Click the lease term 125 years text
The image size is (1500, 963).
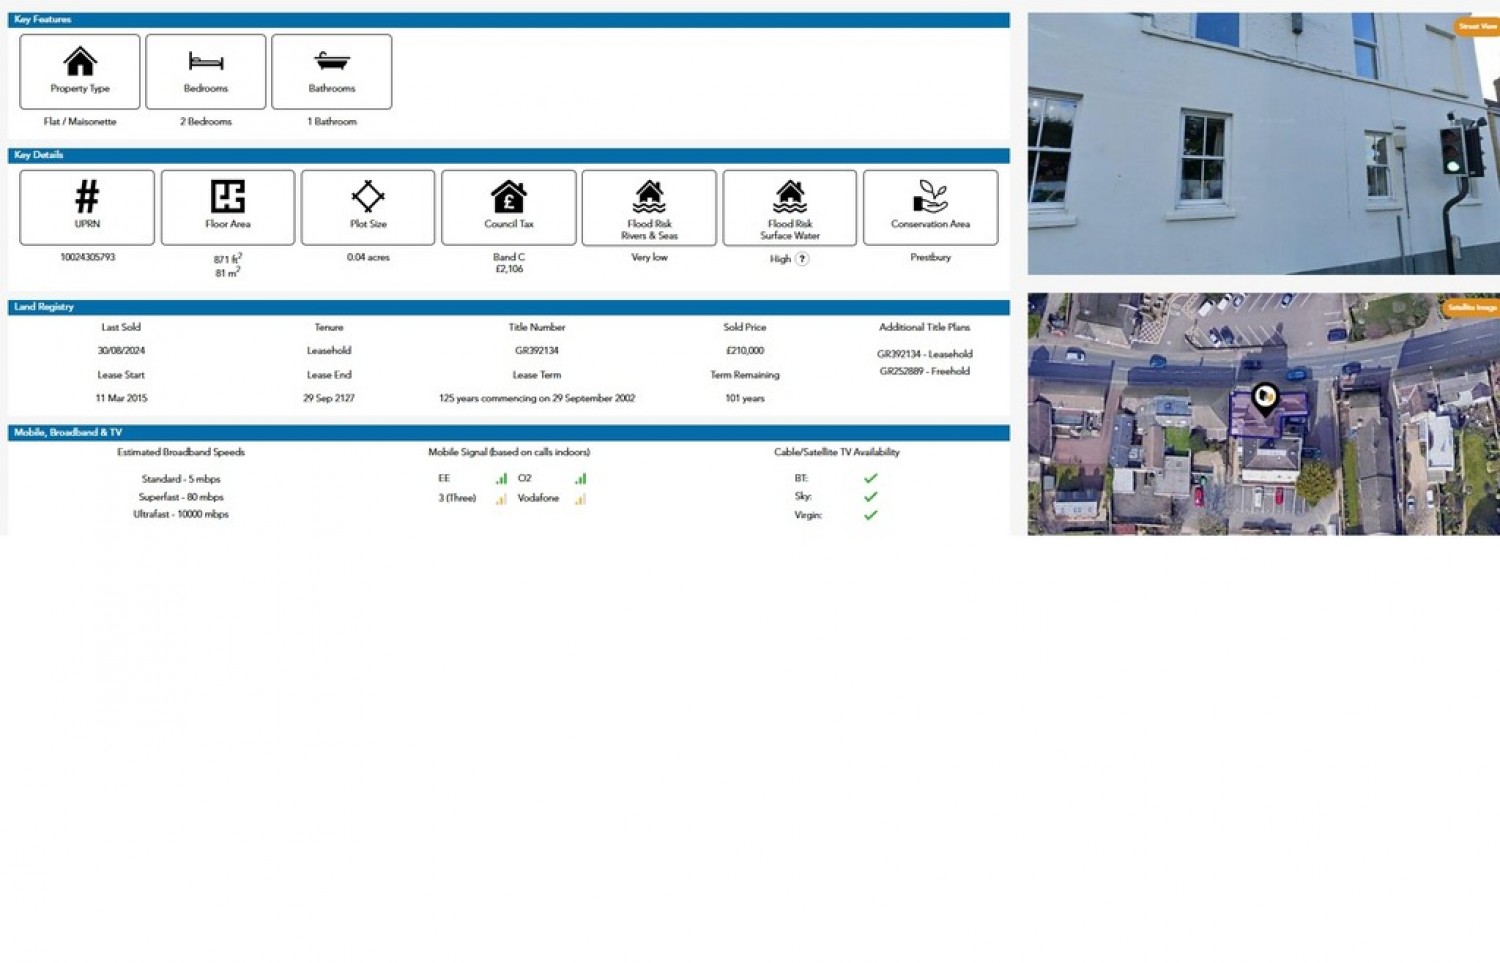pyautogui.click(x=537, y=398)
